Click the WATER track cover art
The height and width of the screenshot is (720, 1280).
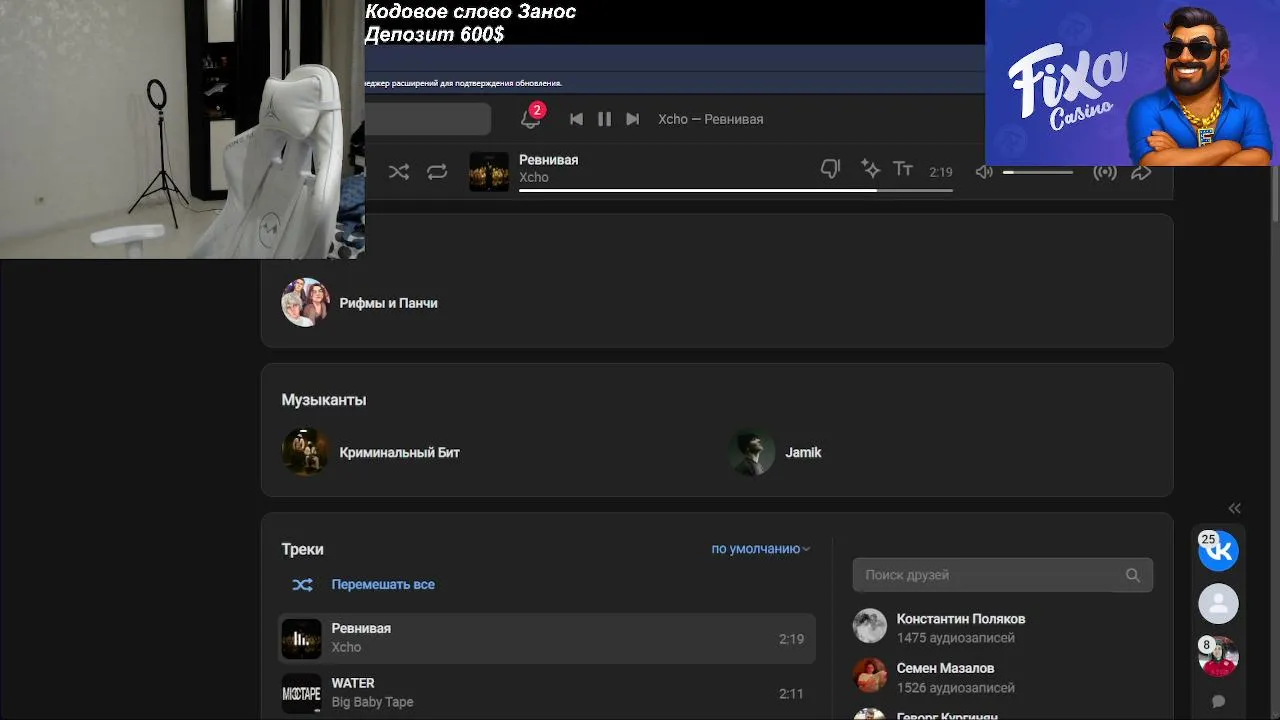(x=301, y=693)
